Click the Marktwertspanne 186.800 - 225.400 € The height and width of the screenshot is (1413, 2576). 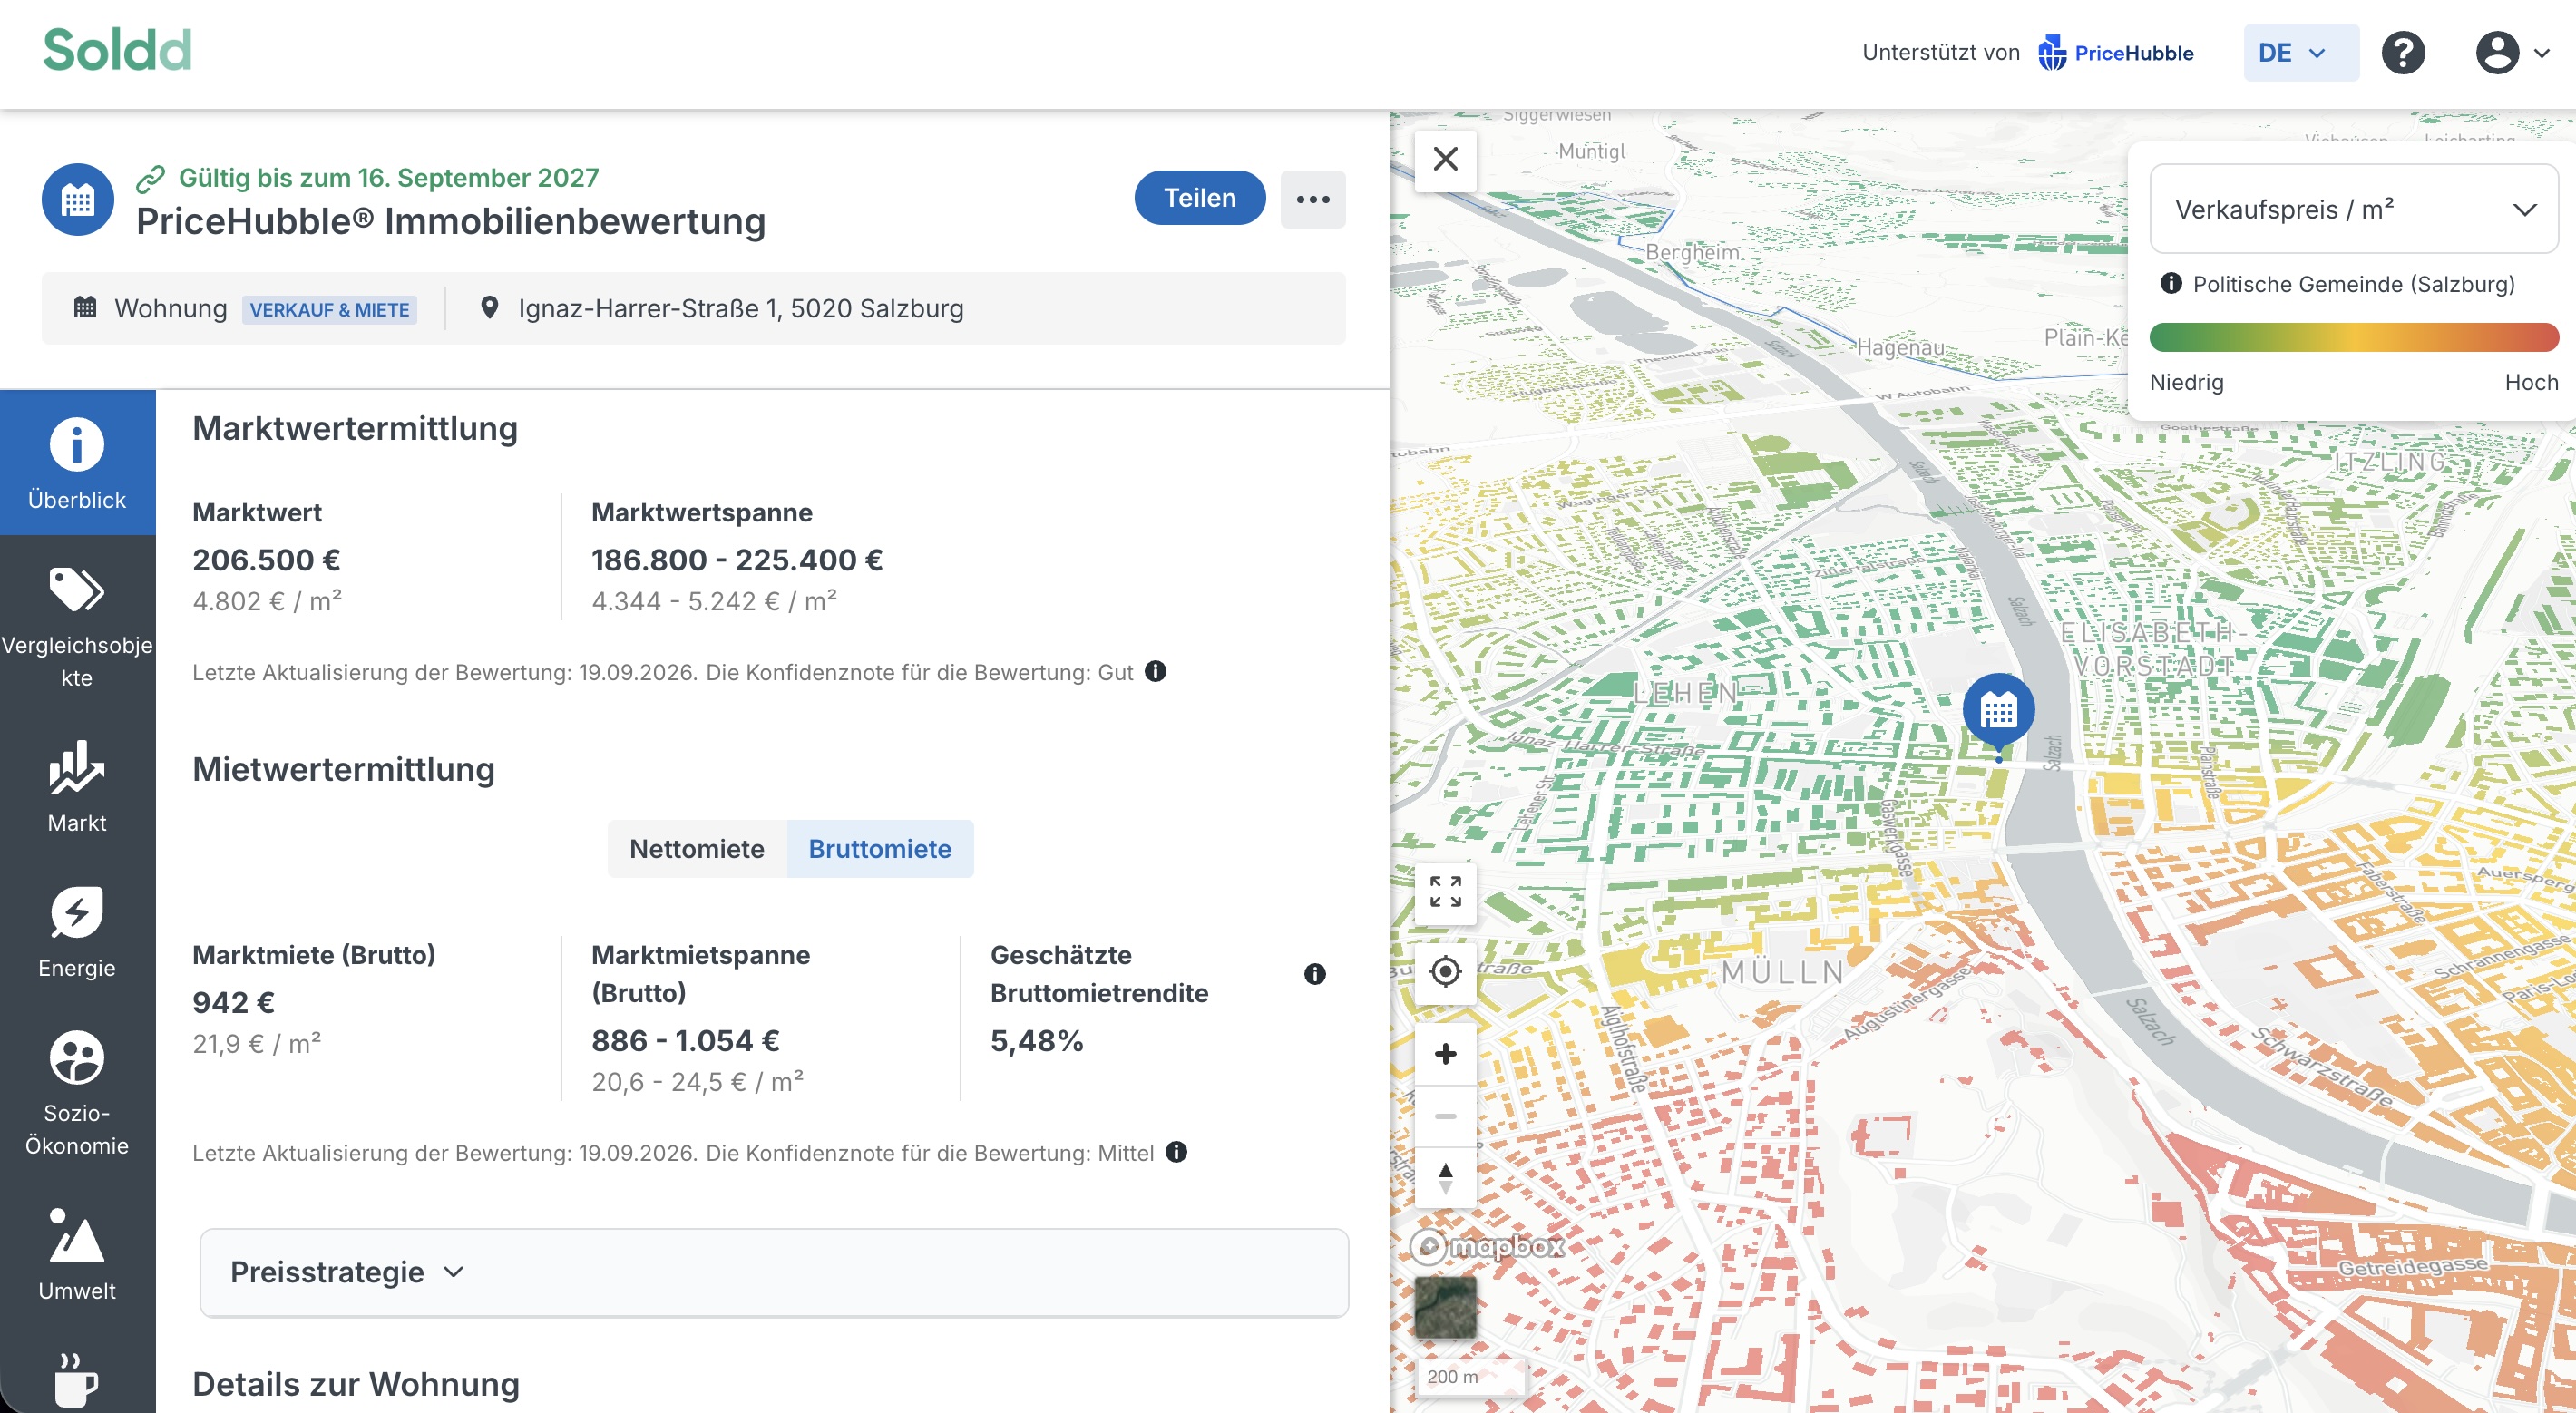click(737, 560)
